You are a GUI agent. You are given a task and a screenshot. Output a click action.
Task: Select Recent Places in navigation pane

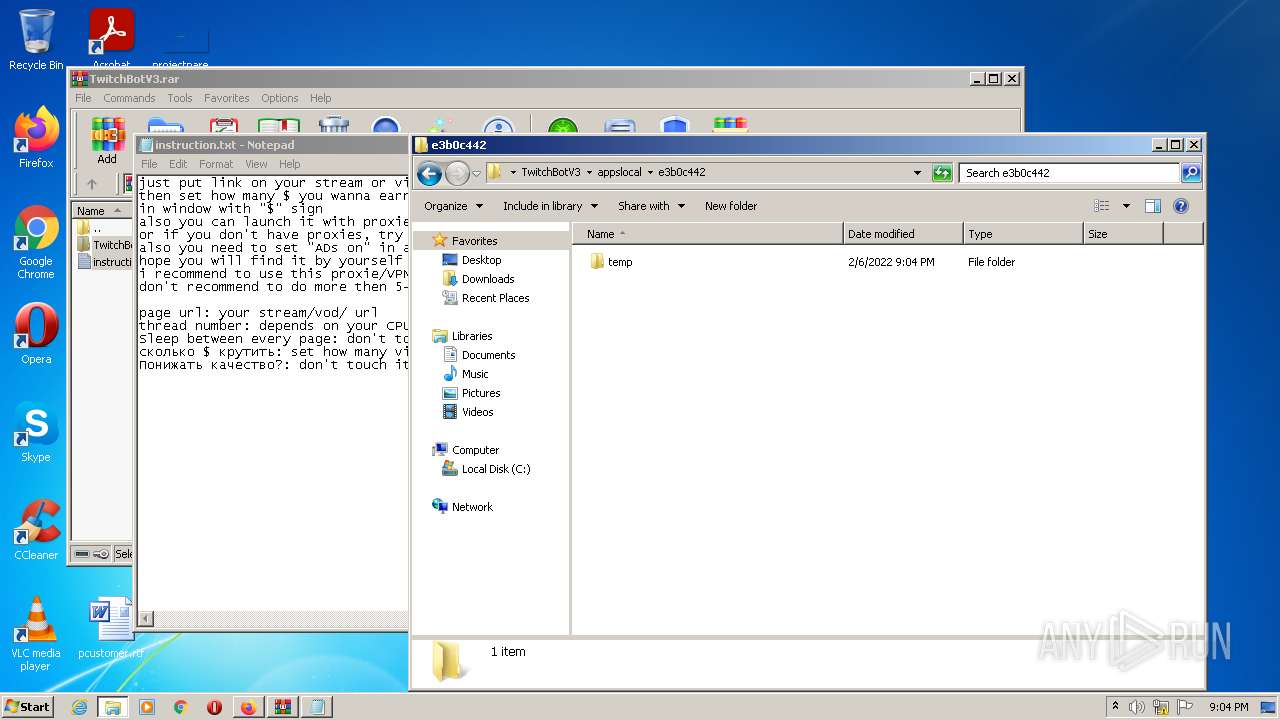[x=485, y=298]
